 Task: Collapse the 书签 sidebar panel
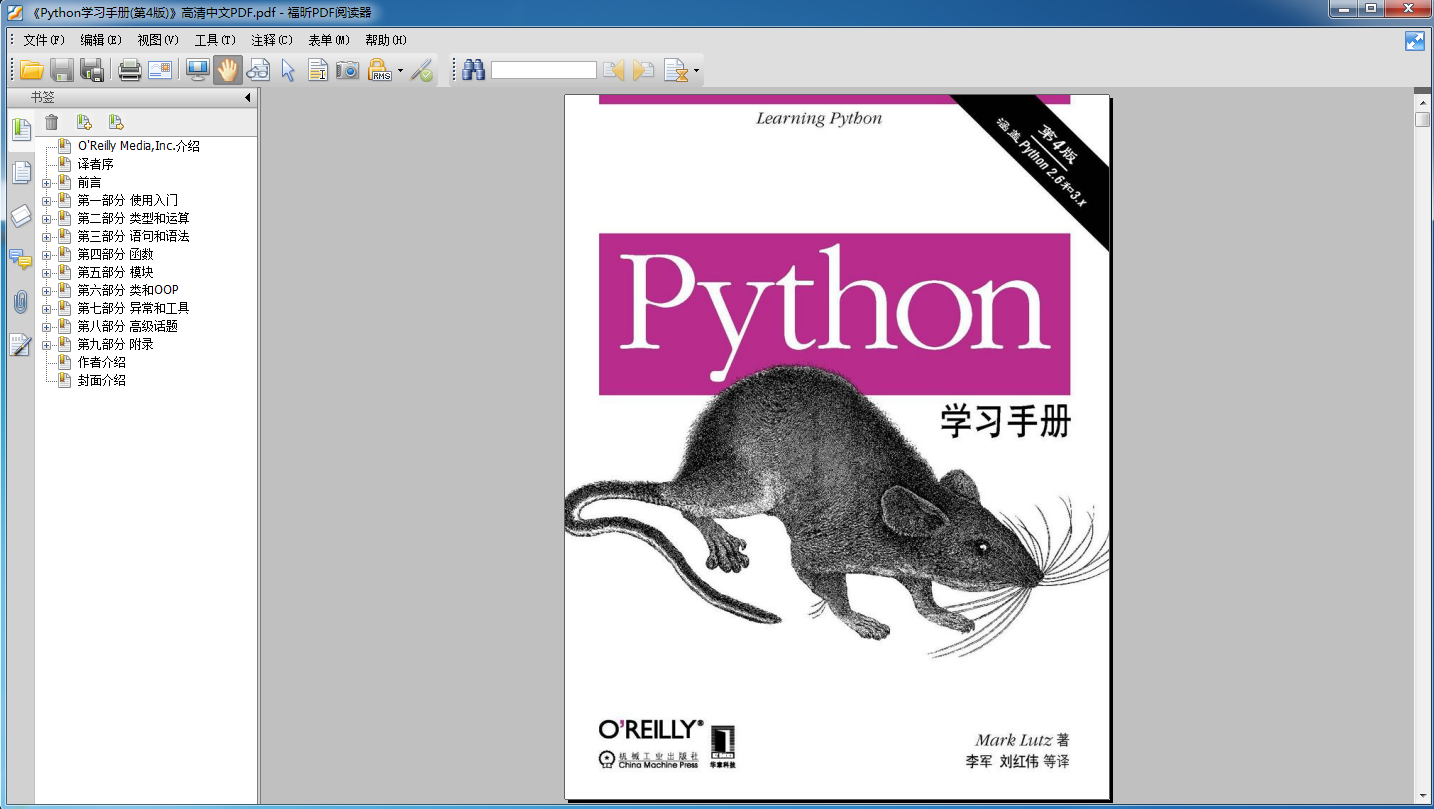(x=247, y=97)
